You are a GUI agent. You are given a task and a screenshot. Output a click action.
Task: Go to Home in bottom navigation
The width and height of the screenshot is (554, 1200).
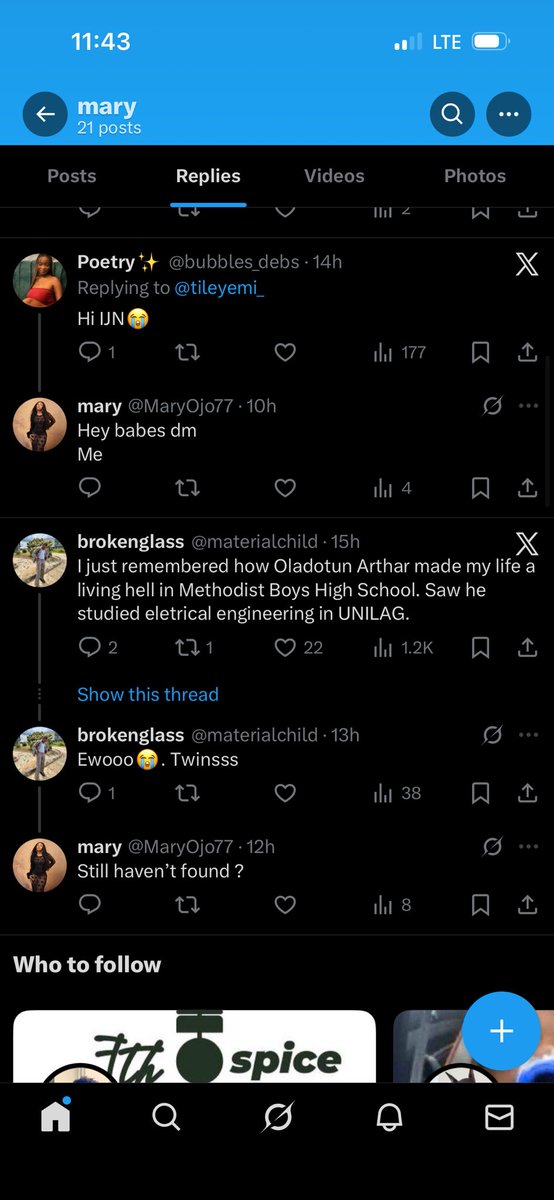pyautogui.click(x=56, y=1116)
